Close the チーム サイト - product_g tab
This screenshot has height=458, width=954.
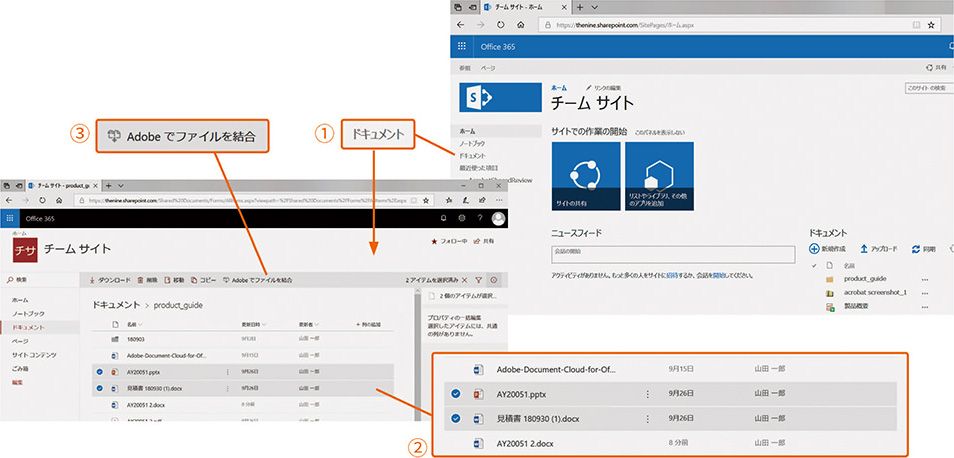(x=97, y=185)
